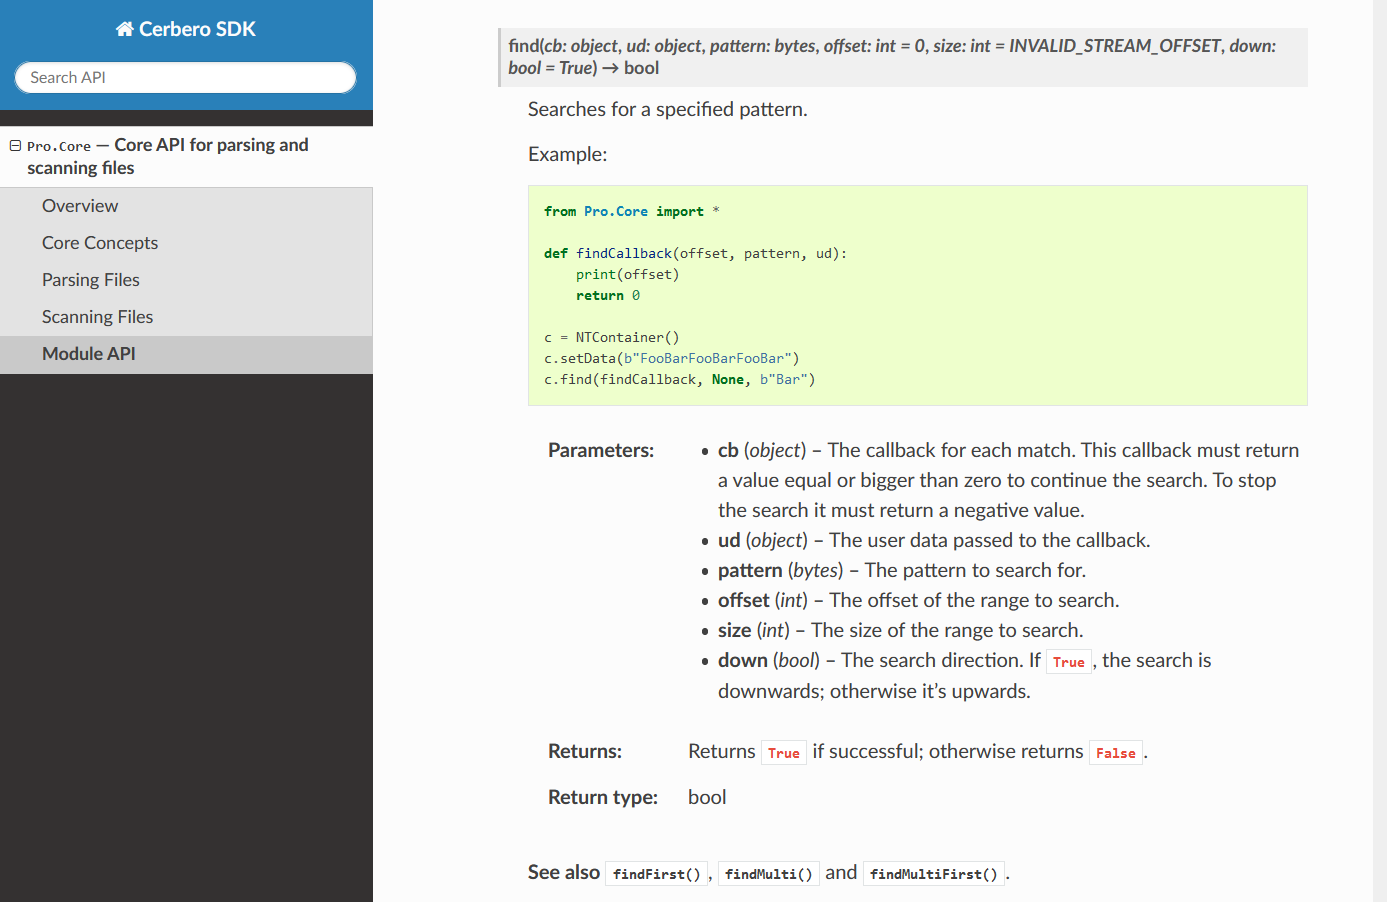Click the home icon beside Cerbero SDK
Screen dimensions: 1387x902
(x=125, y=29)
